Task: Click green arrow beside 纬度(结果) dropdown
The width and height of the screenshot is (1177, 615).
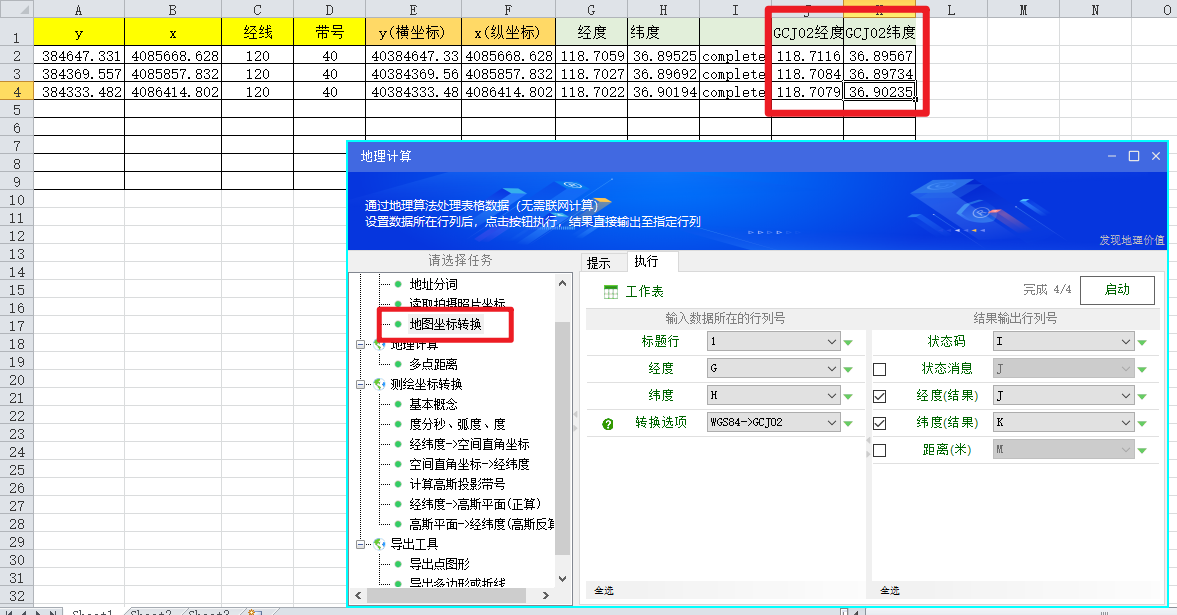Action: point(1142,424)
